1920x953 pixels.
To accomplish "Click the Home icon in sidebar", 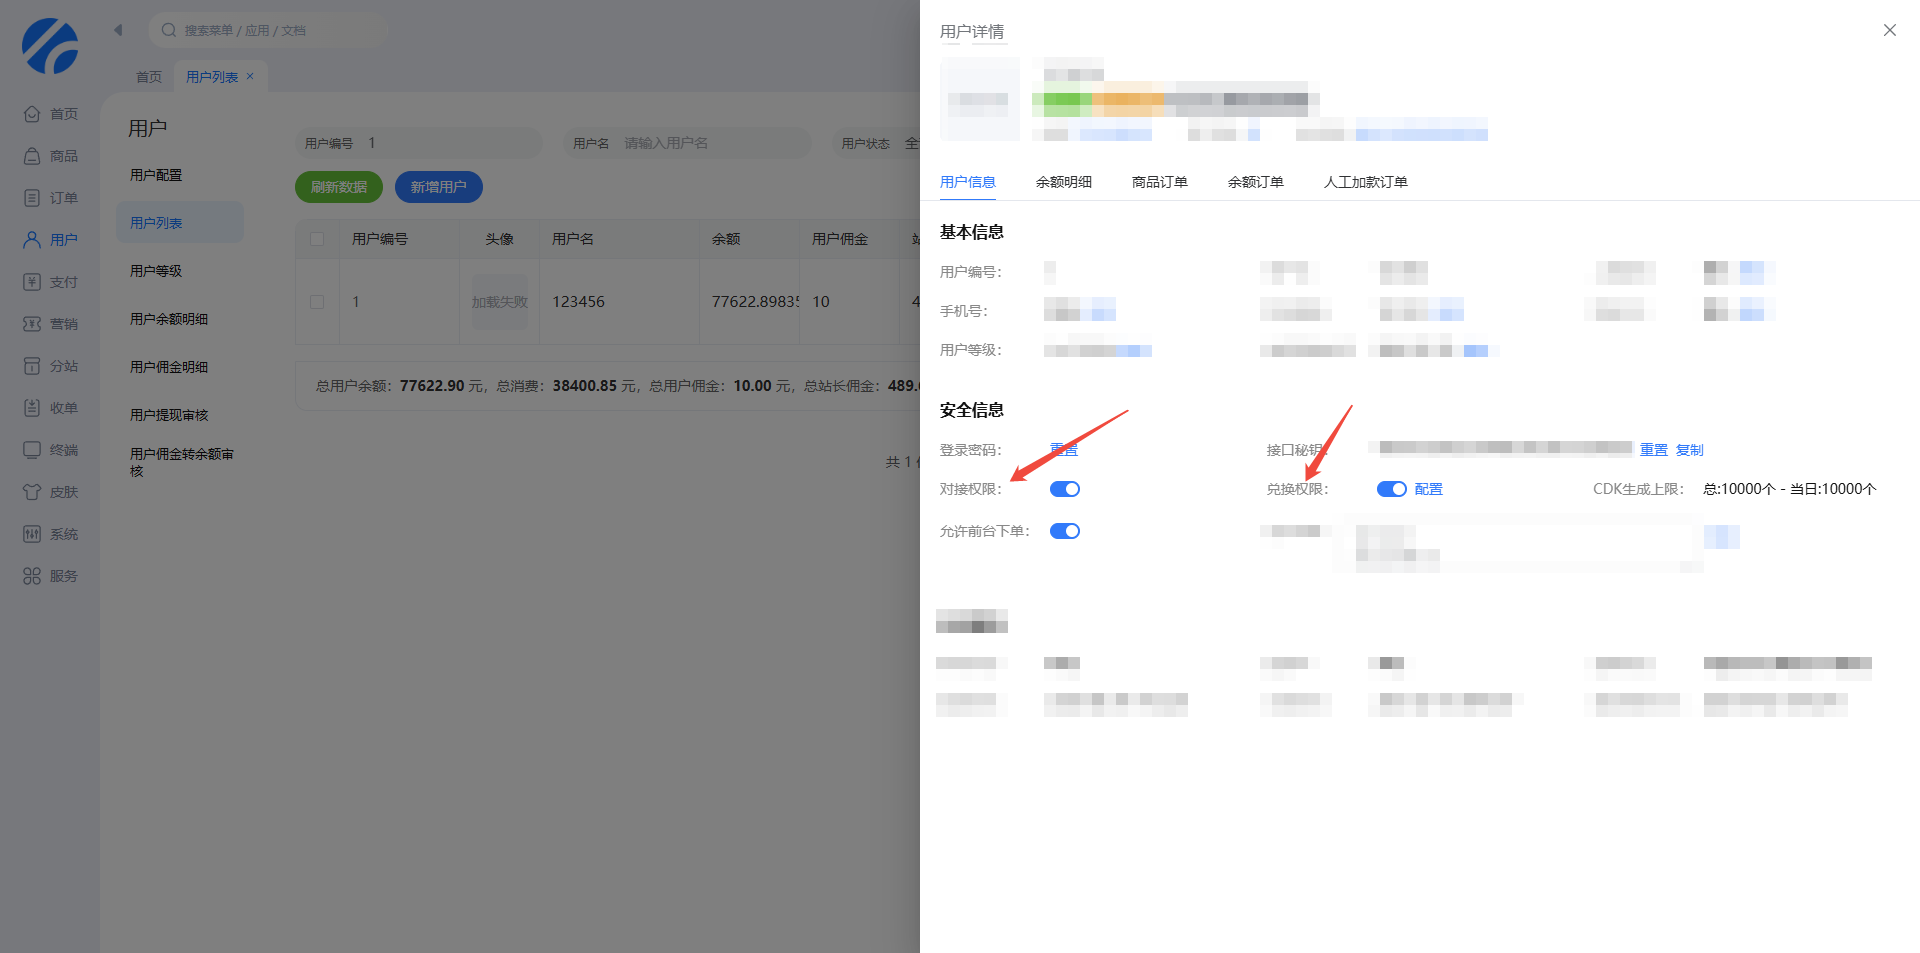I will click(x=32, y=114).
